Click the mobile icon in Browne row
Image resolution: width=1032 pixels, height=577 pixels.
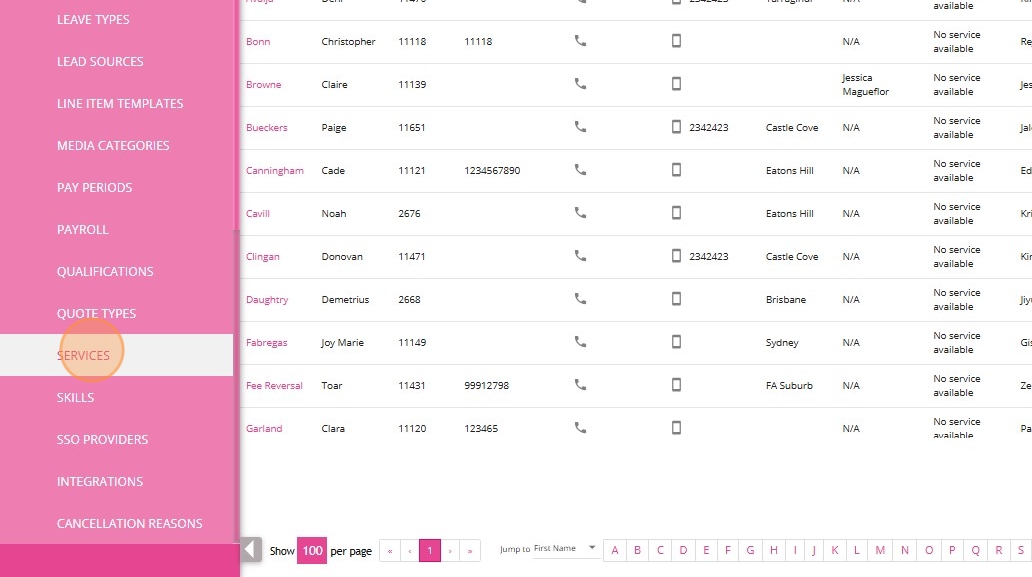(676, 84)
